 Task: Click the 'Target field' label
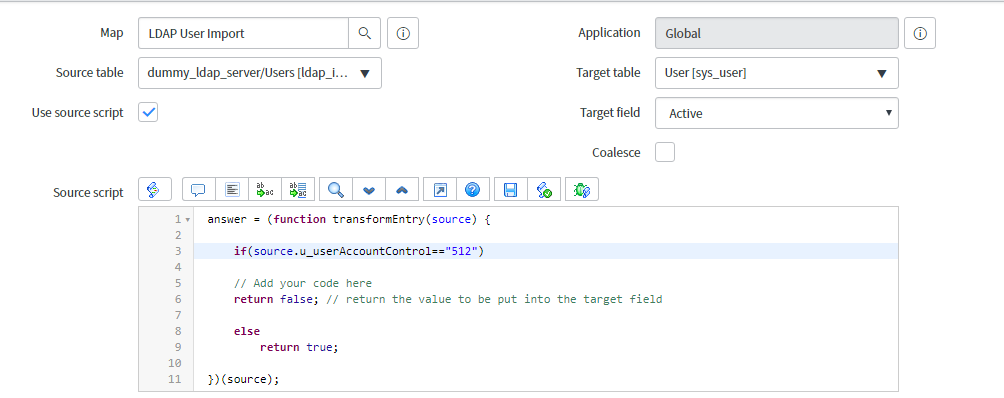pyautogui.click(x=610, y=113)
